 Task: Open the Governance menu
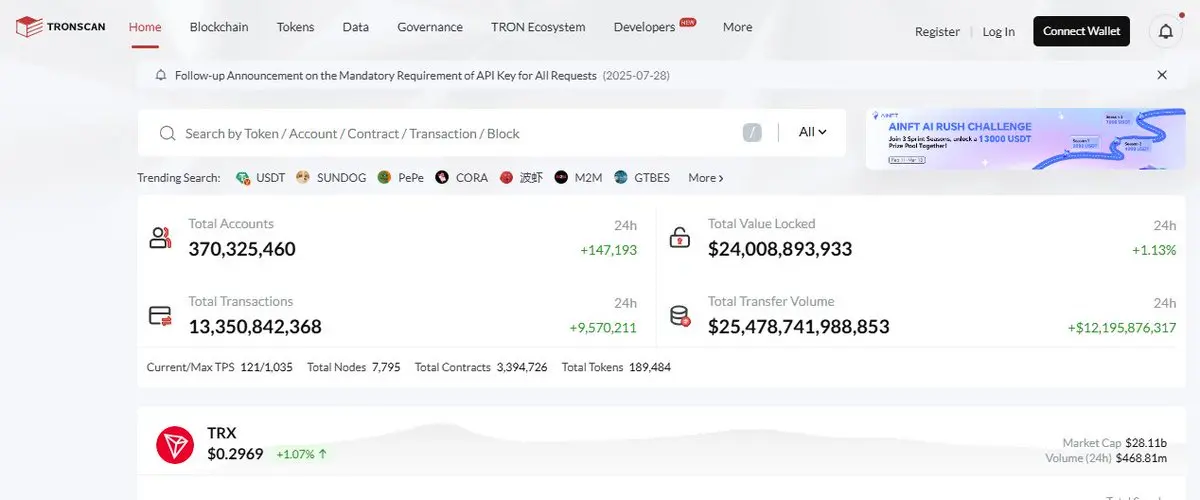pyautogui.click(x=430, y=27)
